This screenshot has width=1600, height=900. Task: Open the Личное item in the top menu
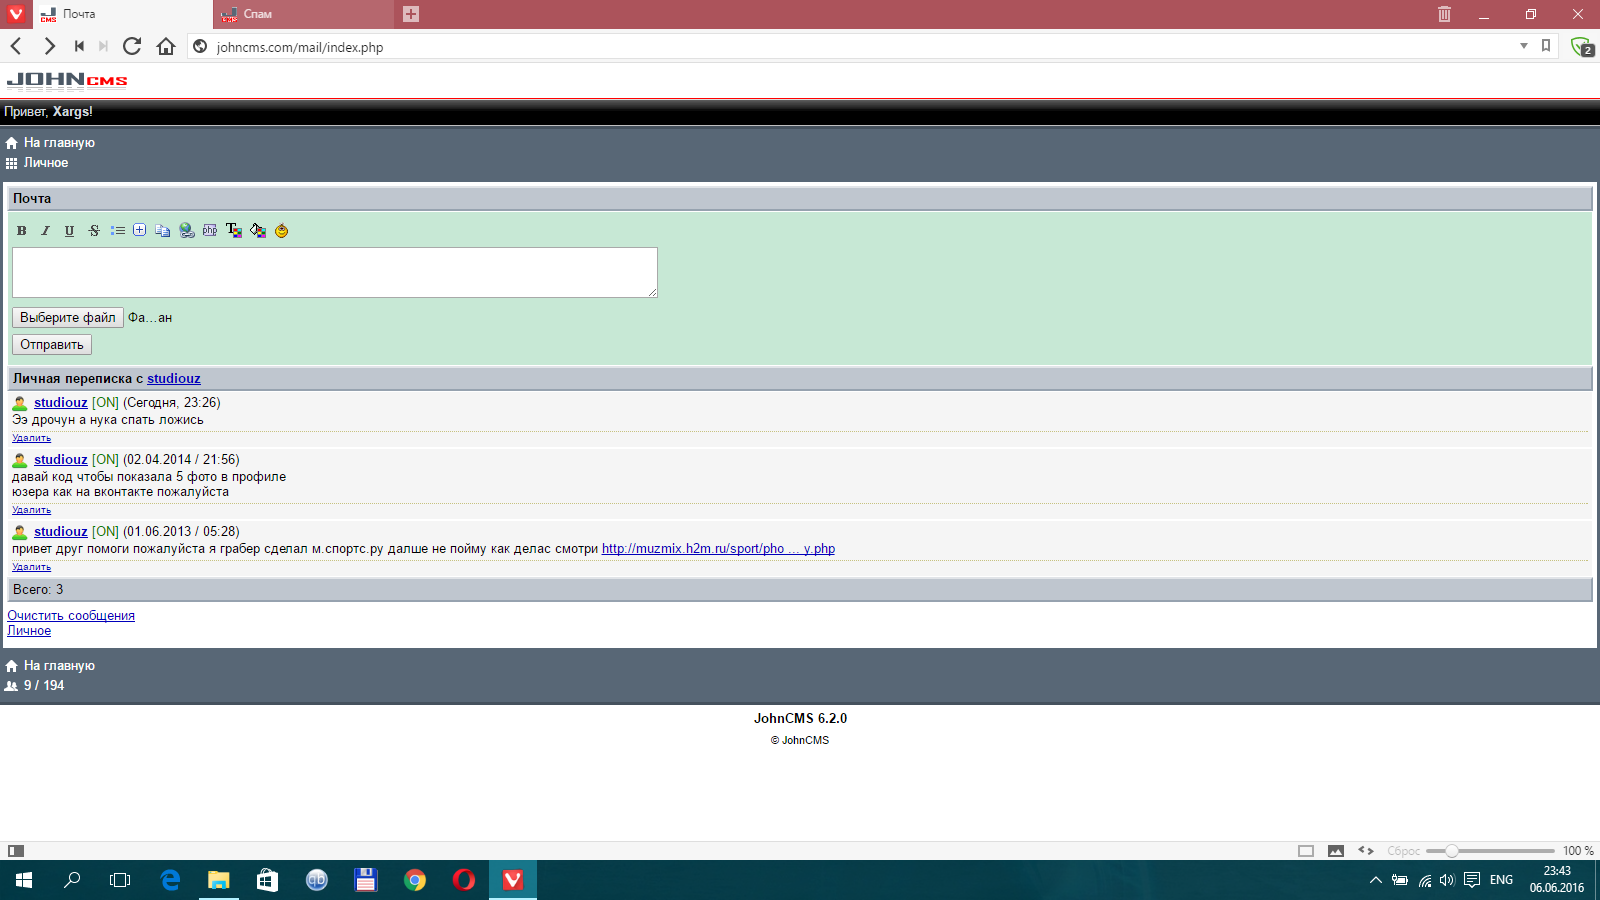point(46,163)
